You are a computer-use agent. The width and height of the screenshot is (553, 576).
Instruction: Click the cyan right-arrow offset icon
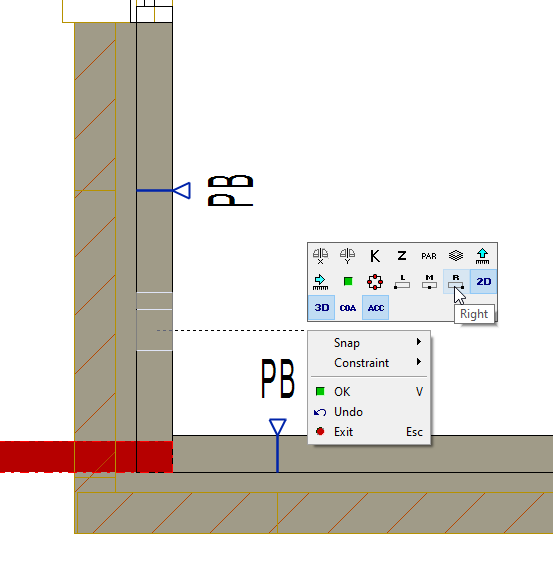[320, 282]
